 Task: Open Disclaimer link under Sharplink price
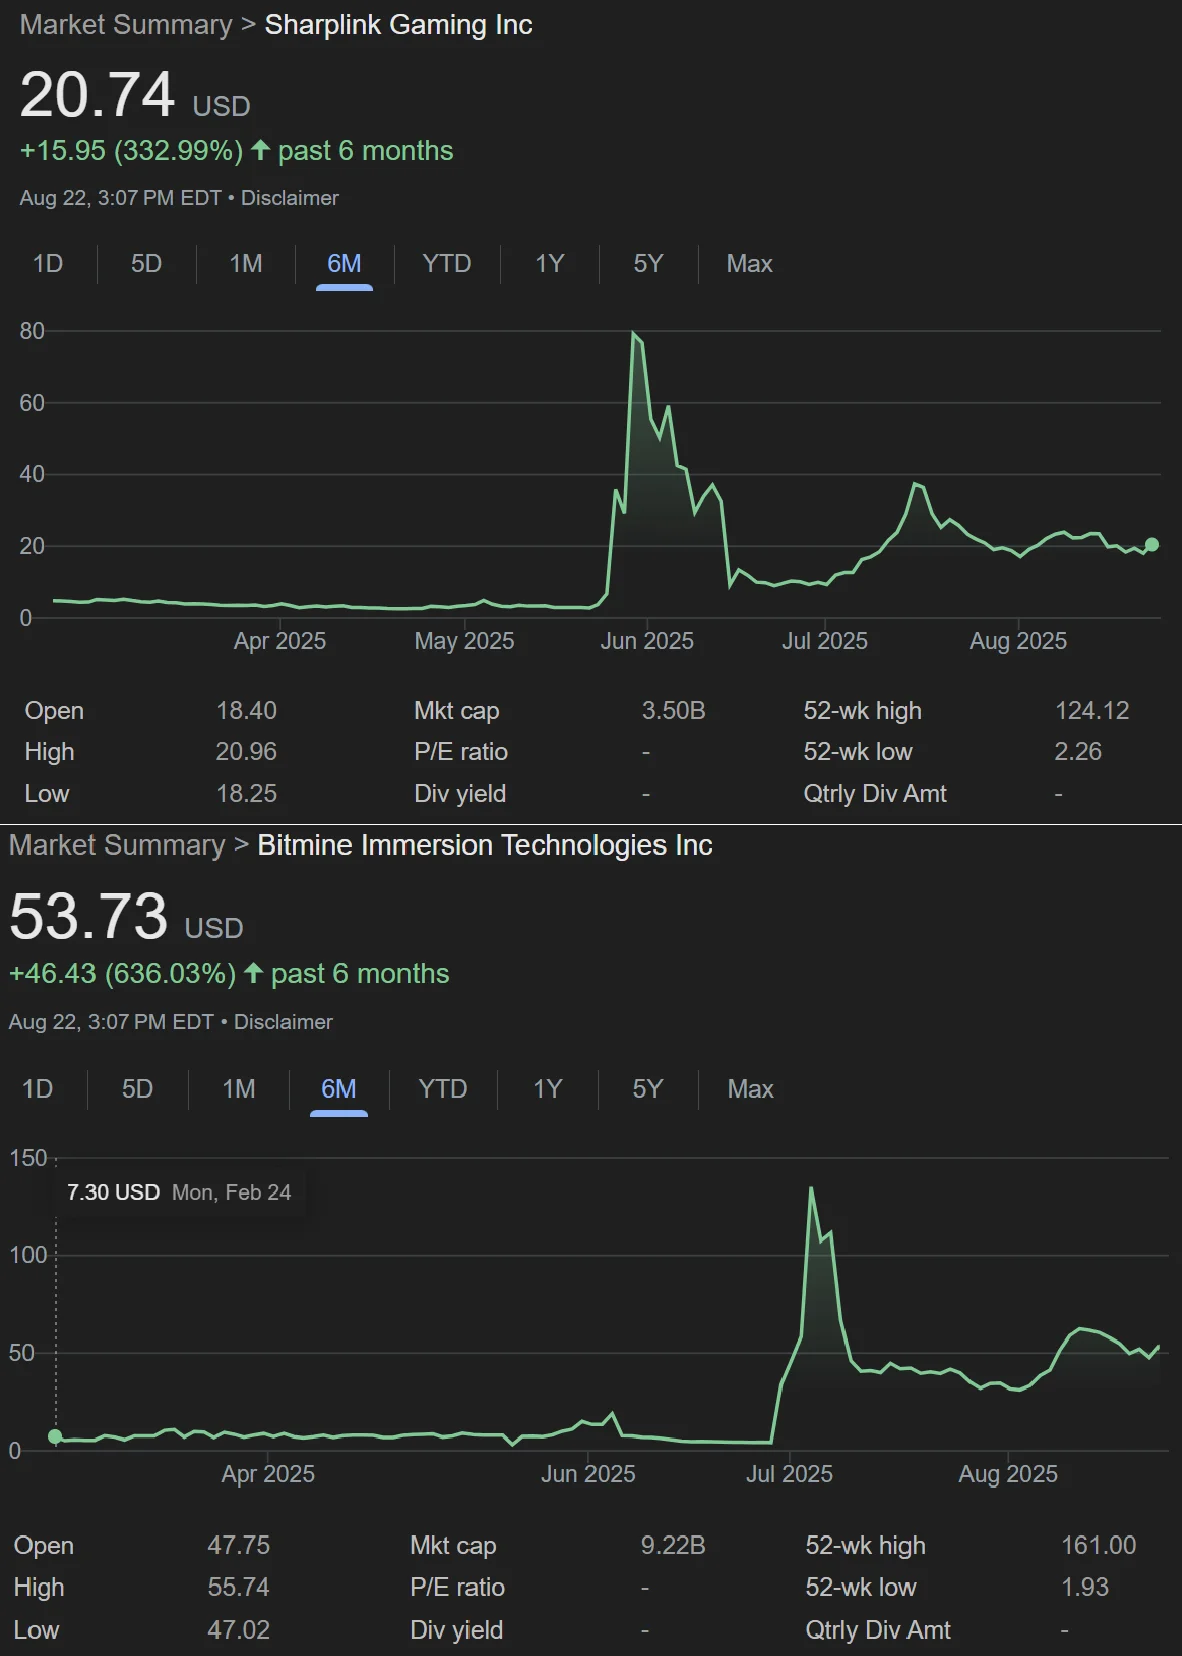click(290, 198)
